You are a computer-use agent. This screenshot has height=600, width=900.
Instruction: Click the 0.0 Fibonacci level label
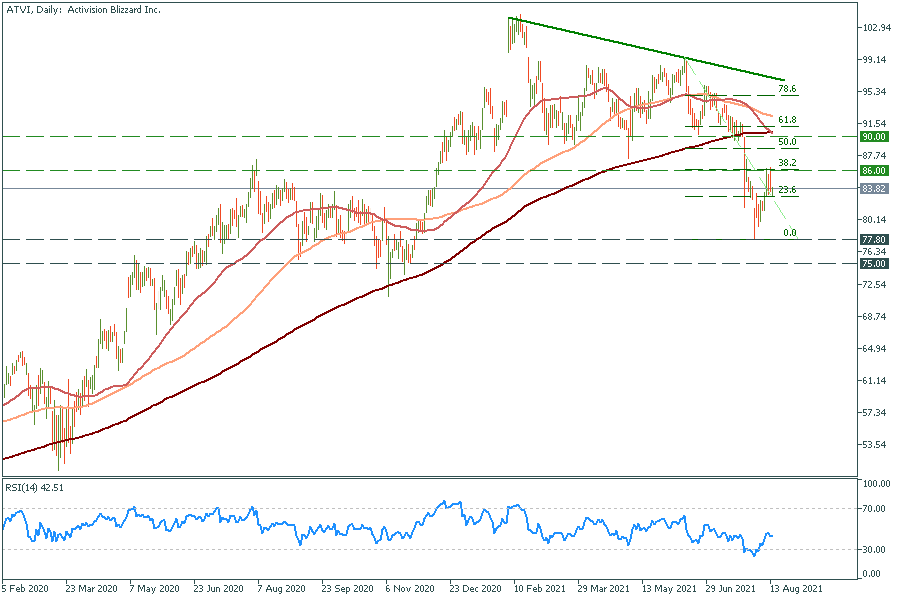click(789, 233)
